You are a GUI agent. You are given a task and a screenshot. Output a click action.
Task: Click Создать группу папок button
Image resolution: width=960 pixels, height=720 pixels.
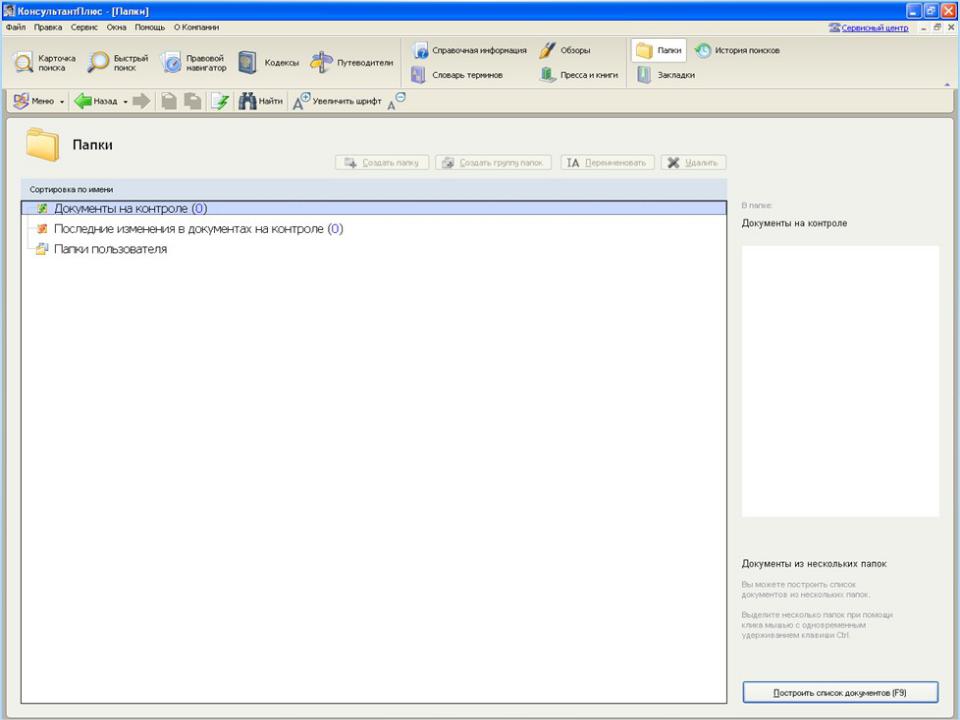(493, 162)
